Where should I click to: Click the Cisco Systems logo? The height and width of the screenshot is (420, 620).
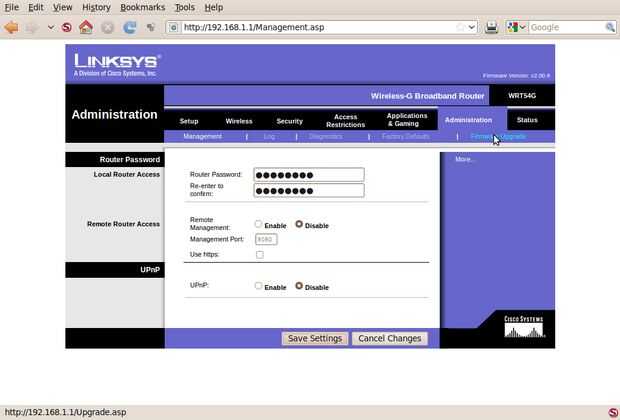tap(524, 326)
